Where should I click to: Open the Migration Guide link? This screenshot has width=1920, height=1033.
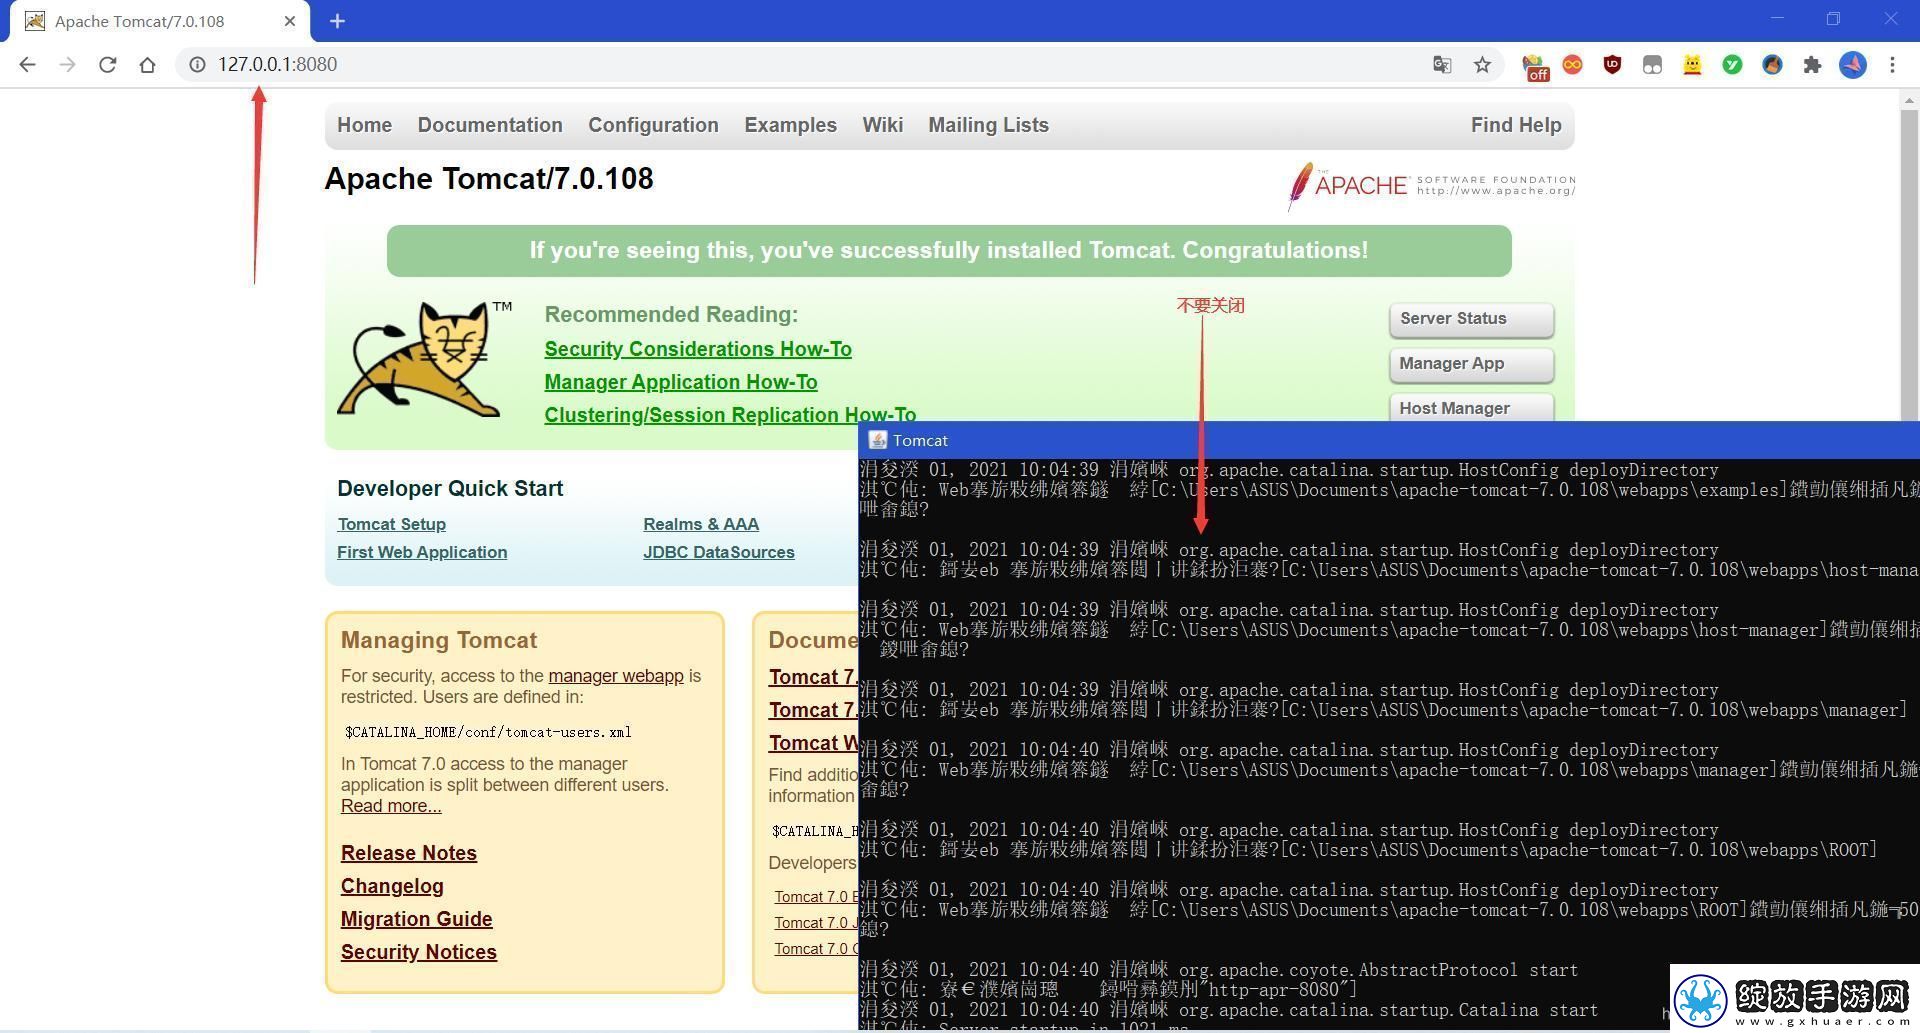point(416,919)
